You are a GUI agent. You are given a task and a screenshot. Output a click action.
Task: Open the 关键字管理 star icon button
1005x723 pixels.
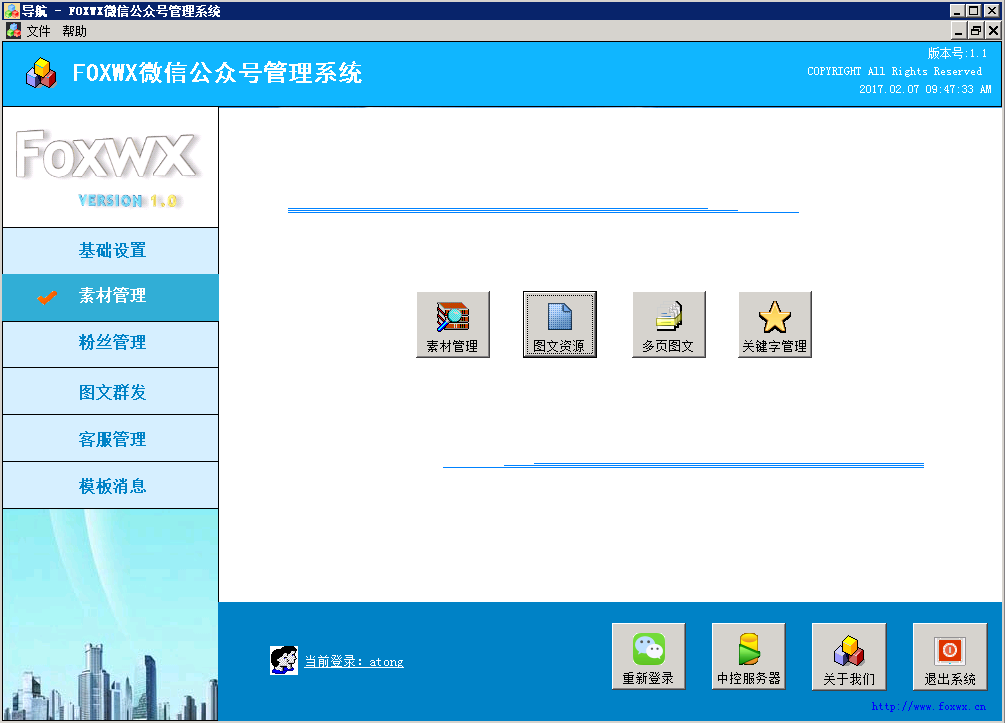pyautogui.click(x=775, y=324)
